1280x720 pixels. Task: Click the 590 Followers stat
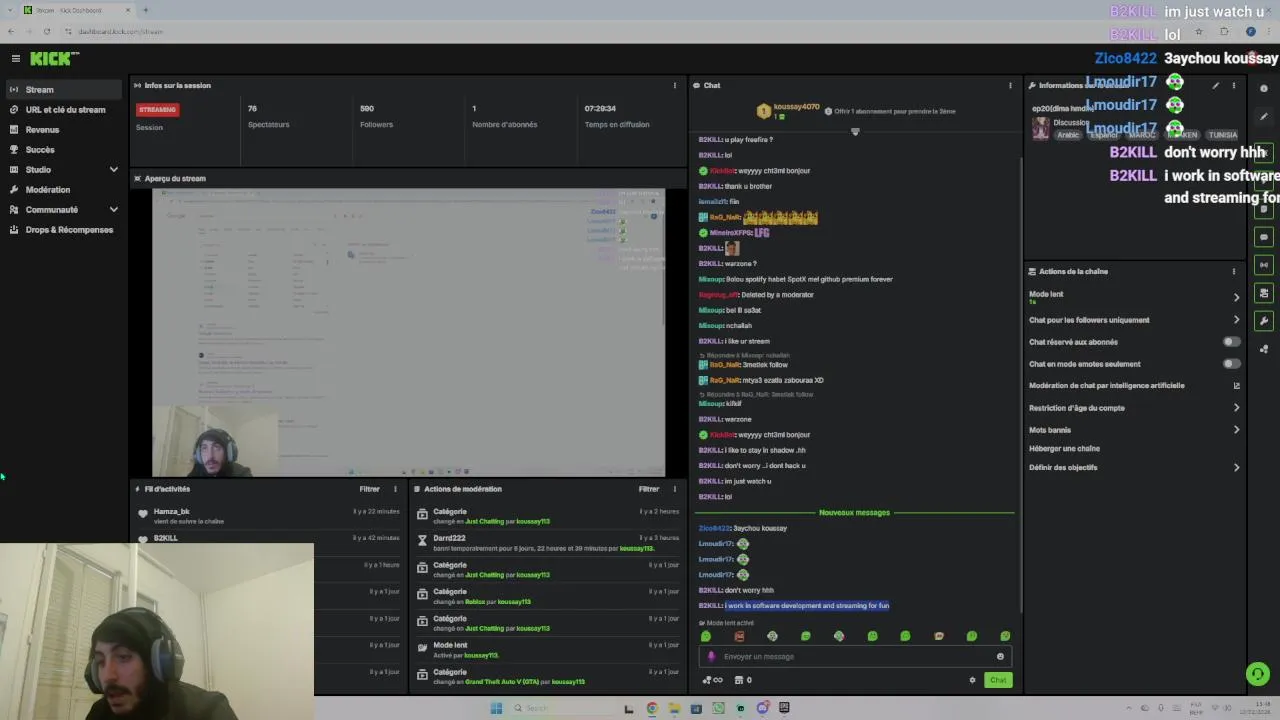tap(376, 116)
